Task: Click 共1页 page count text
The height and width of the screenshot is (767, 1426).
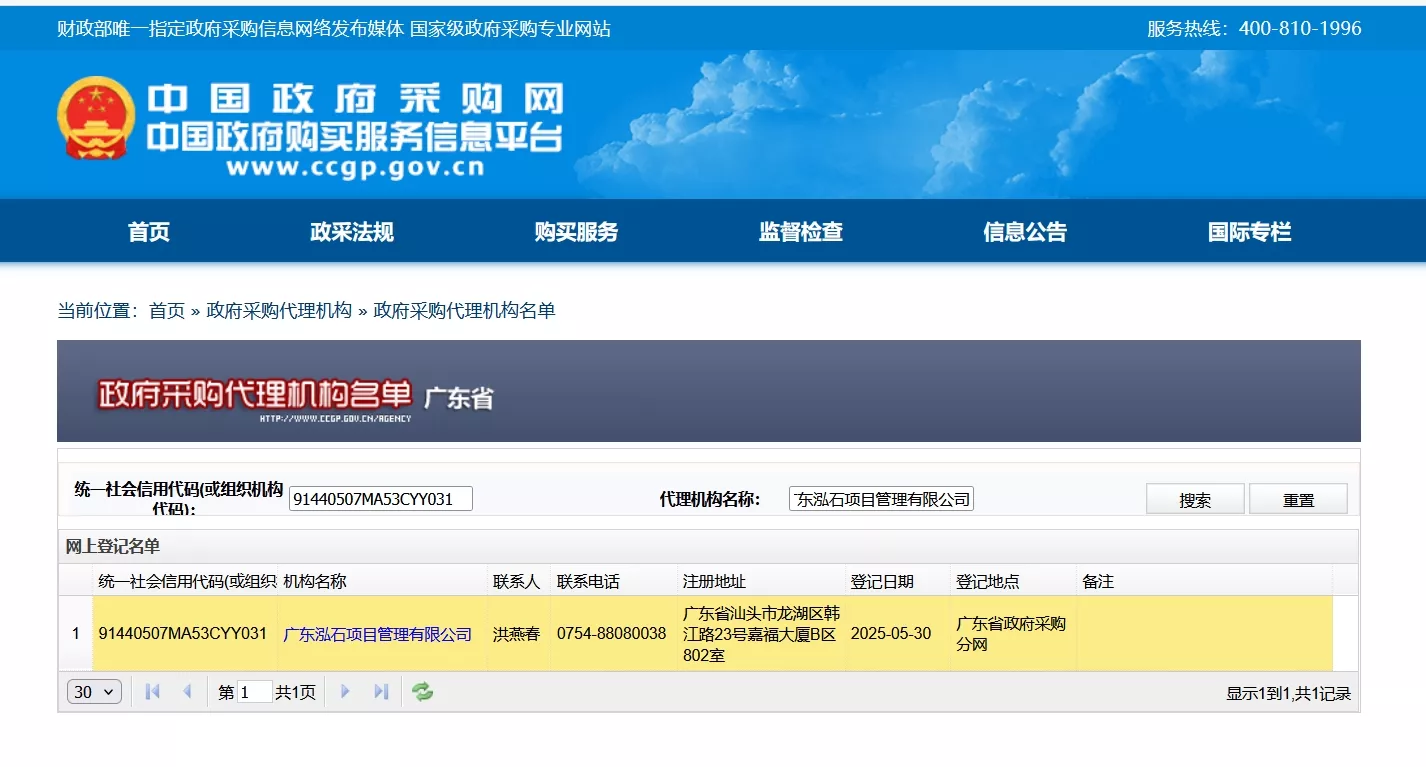Action: 296,692
